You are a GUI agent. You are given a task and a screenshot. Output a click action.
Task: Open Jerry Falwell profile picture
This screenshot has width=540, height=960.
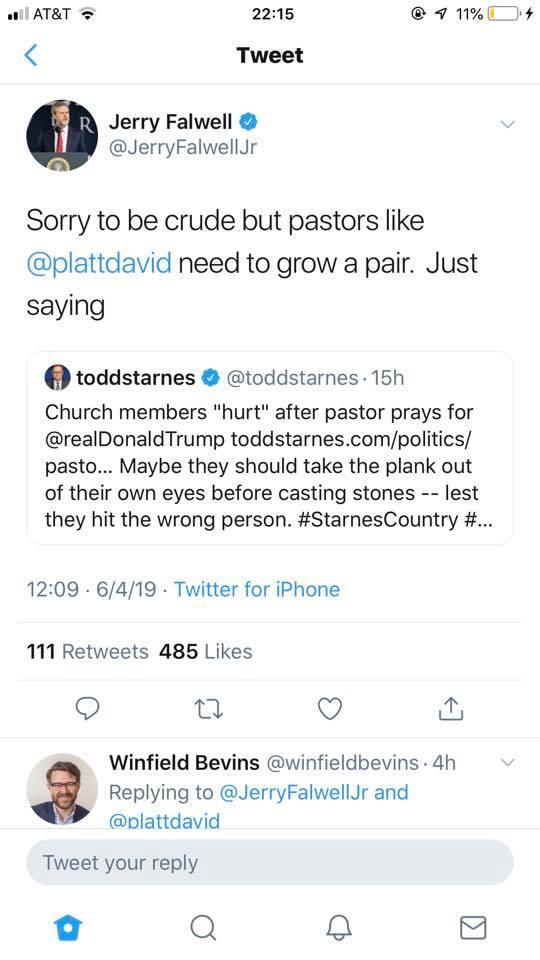coord(62,135)
